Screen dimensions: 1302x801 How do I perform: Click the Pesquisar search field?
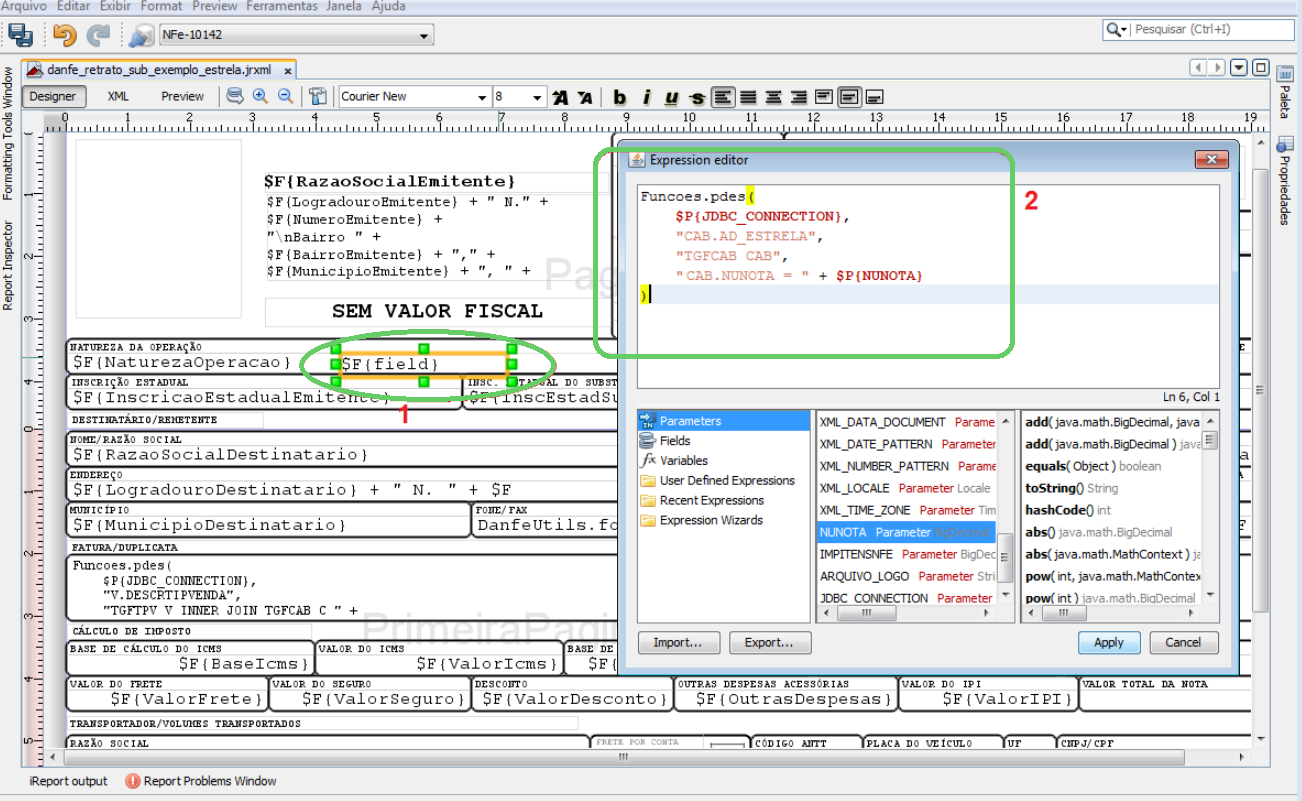(1211, 30)
